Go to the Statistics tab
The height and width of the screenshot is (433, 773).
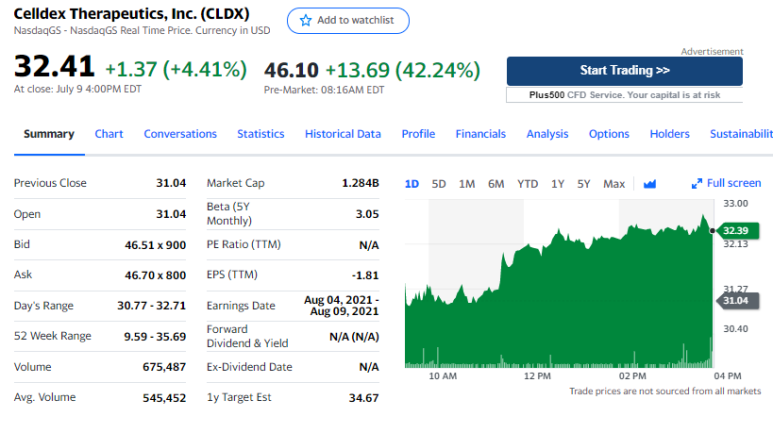261,134
